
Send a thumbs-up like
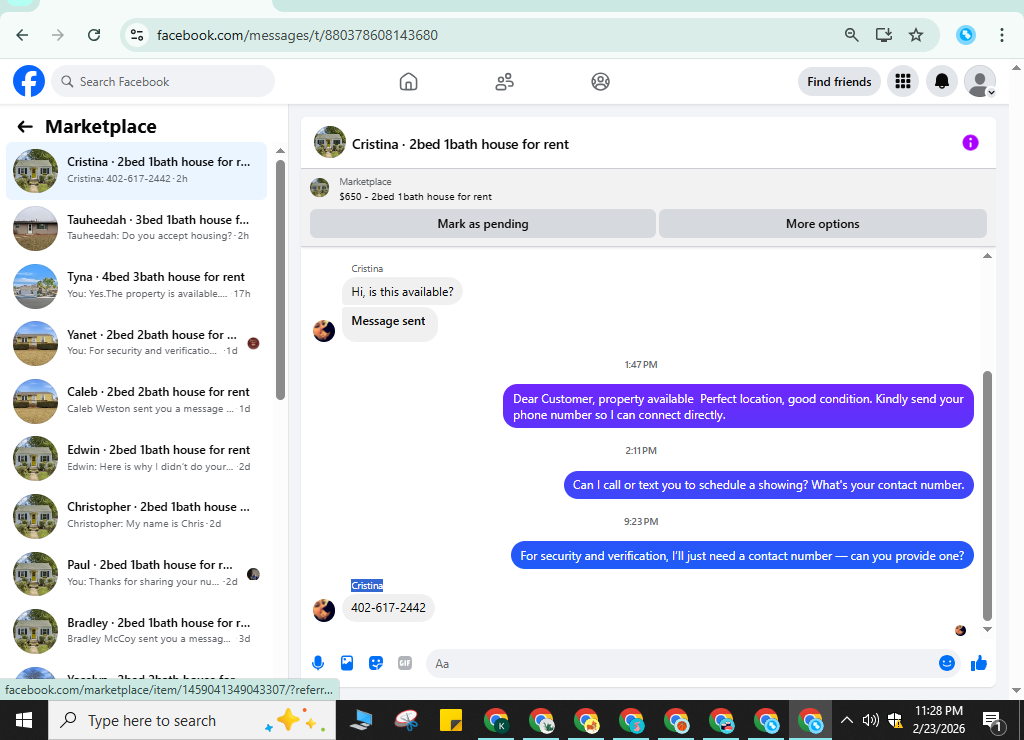pyautogui.click(x=978, y=663)
